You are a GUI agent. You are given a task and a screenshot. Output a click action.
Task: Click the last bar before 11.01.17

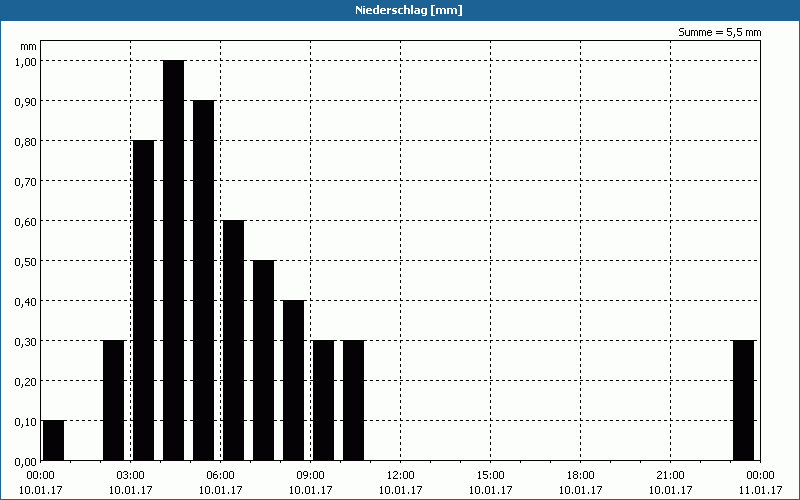(743, 401)
